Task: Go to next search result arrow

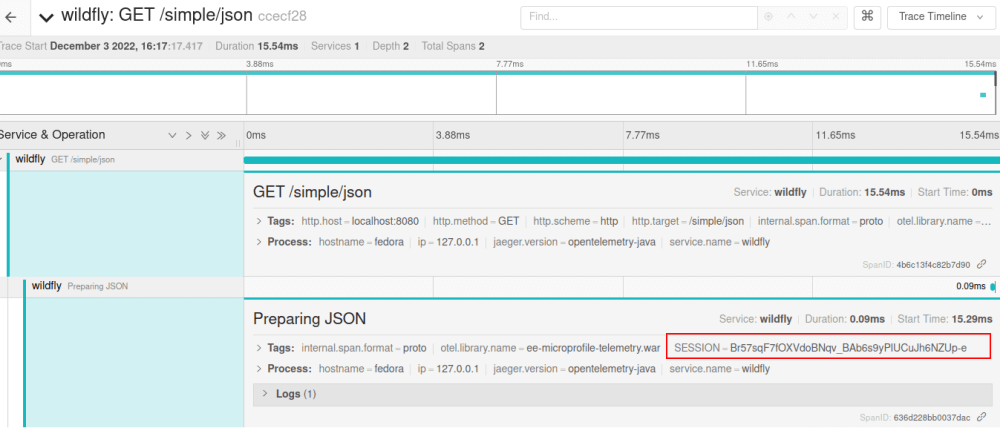Action: pyautogui.click(x=814, y=17)
